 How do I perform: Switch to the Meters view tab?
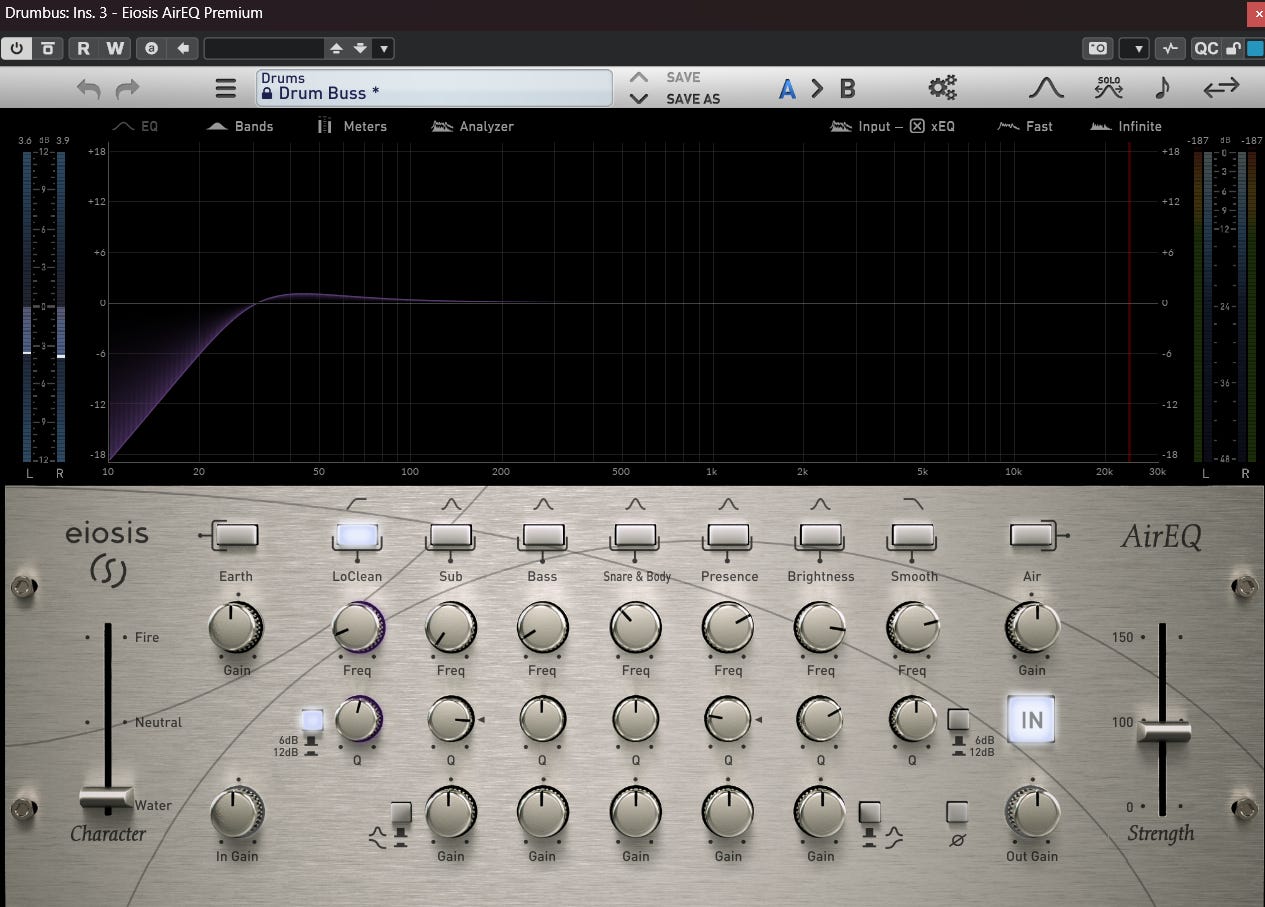click(x=352, y=126)
